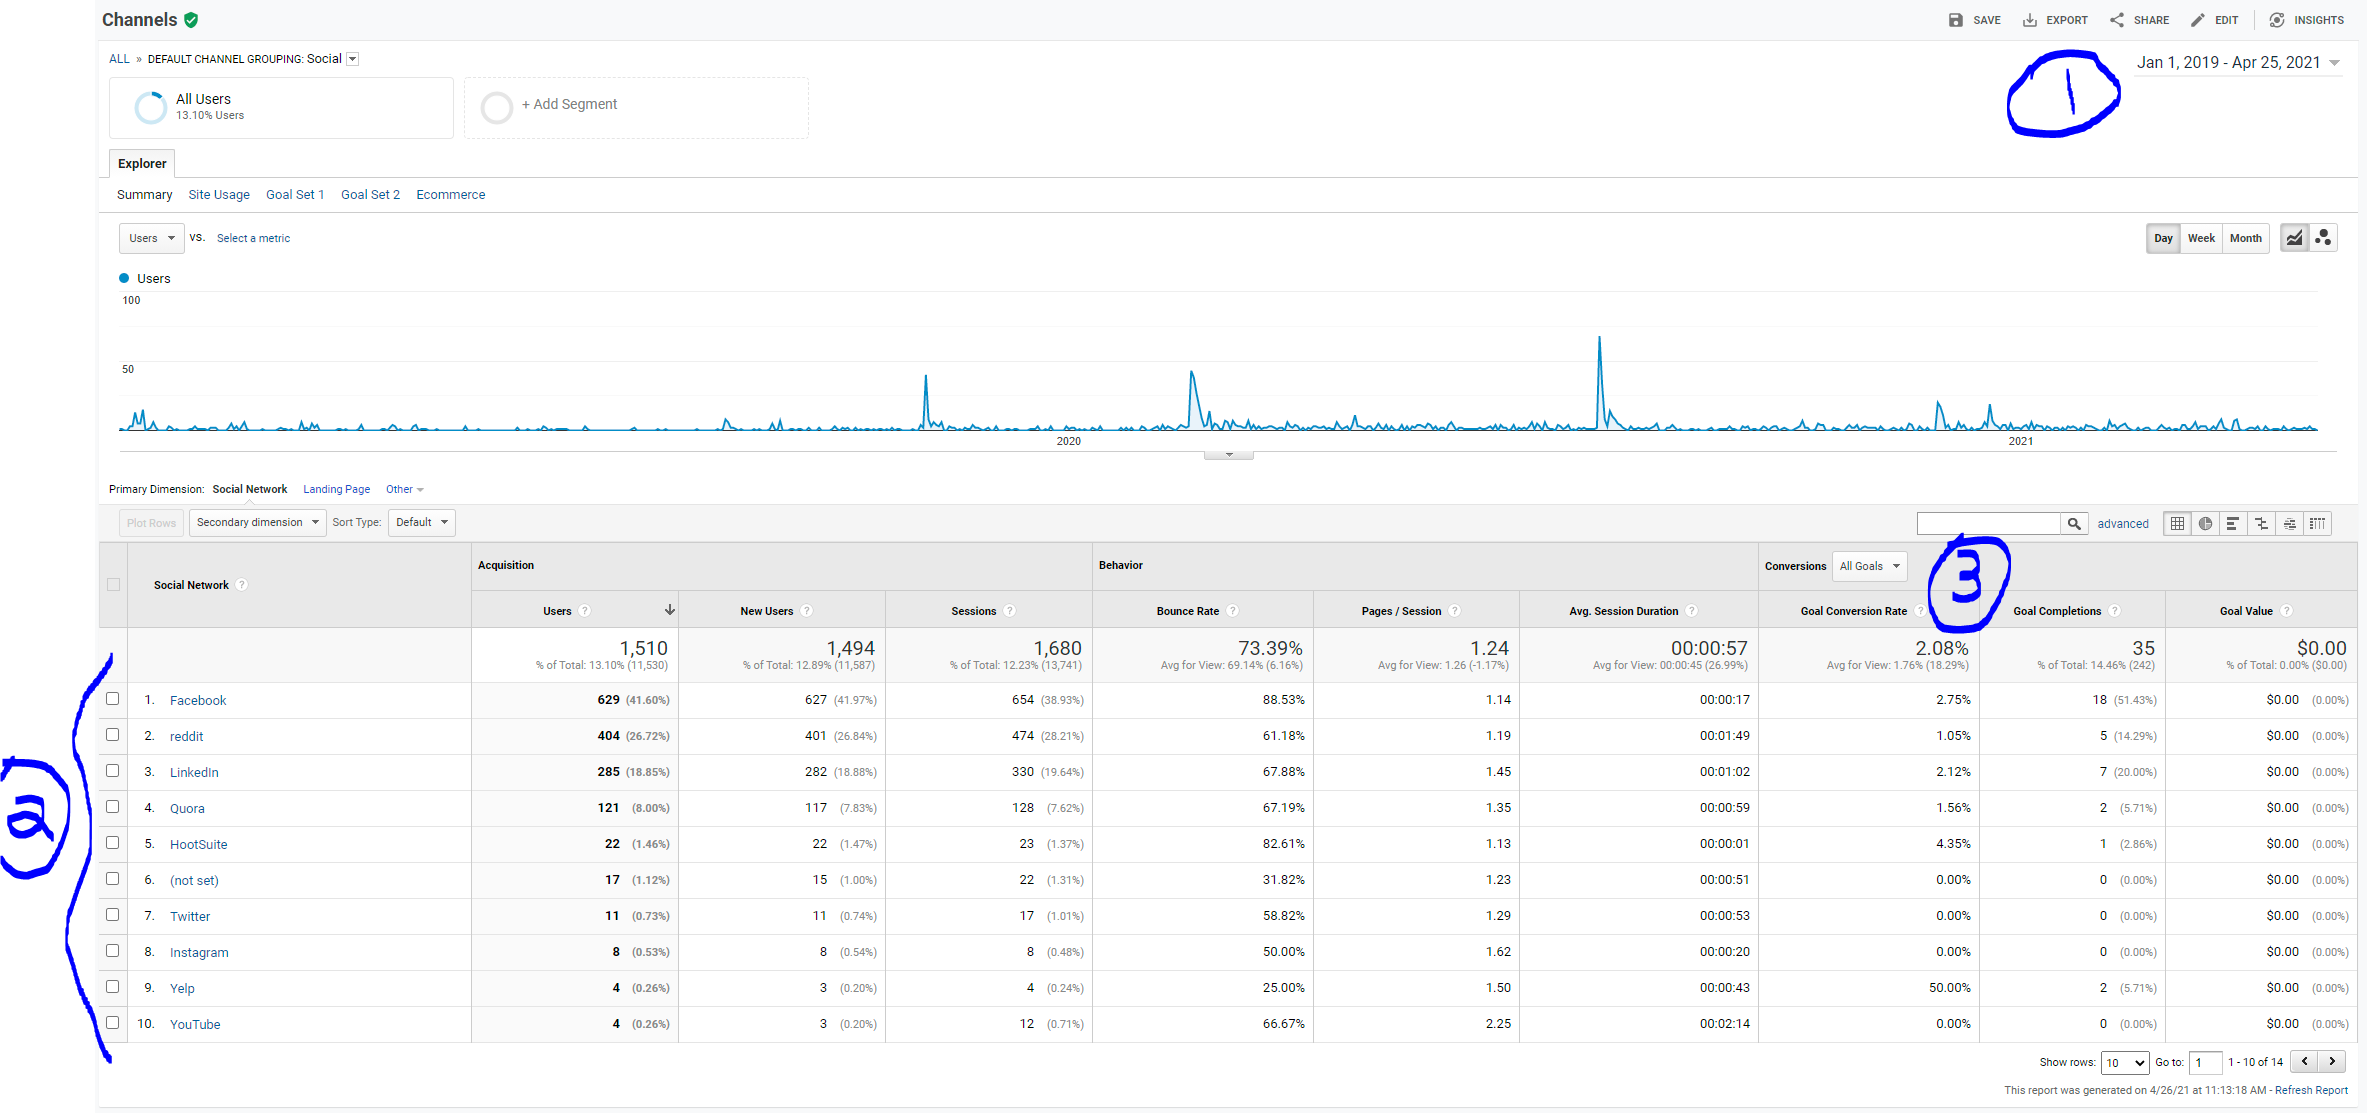The height and width of the screenshot is (1113, 2367).
Task: Check the Facebook row checkbox
Action: tap(113, 699)
